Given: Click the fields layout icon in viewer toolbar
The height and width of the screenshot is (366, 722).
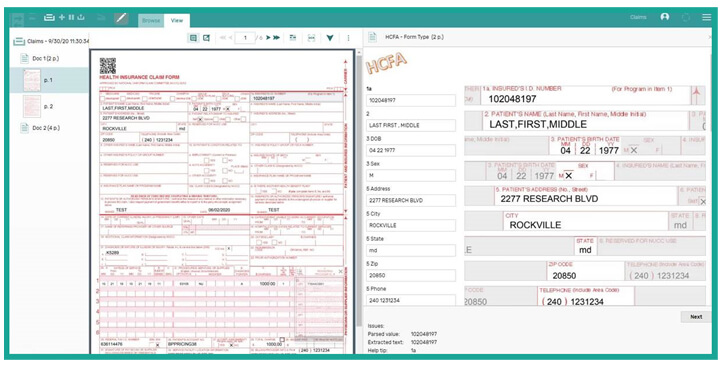Looking at the screenshot, I should tap(293, 38).
